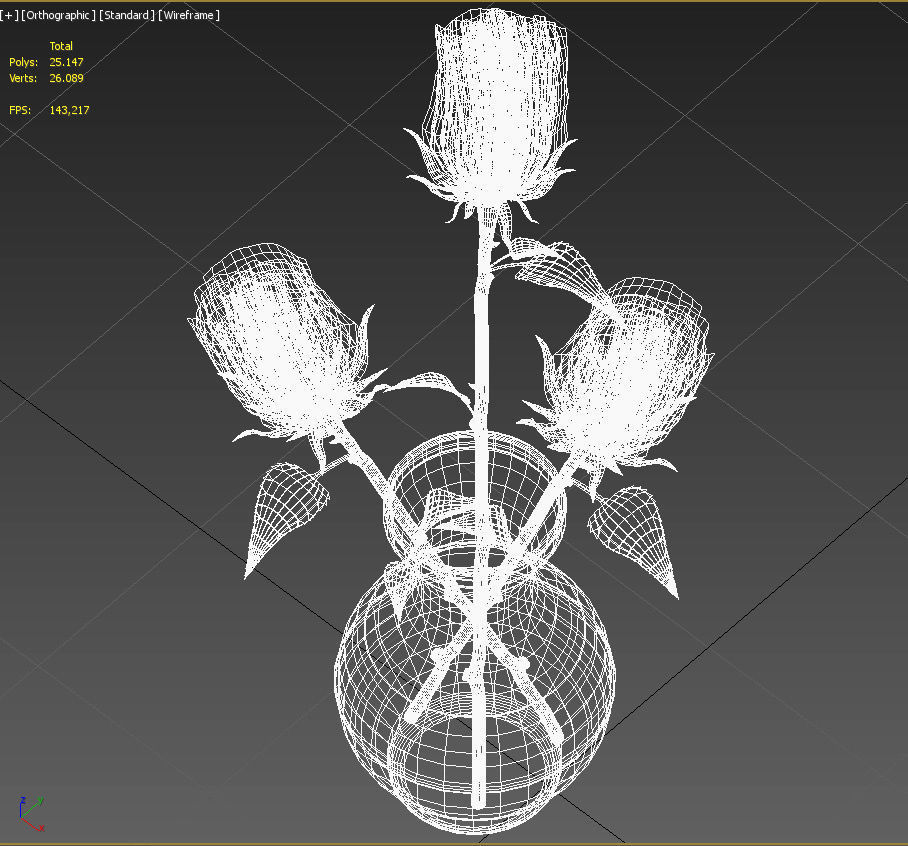Open the Orthographic point-of-view viewport menu
The image size is (908, 846).
tap(58, 15)
